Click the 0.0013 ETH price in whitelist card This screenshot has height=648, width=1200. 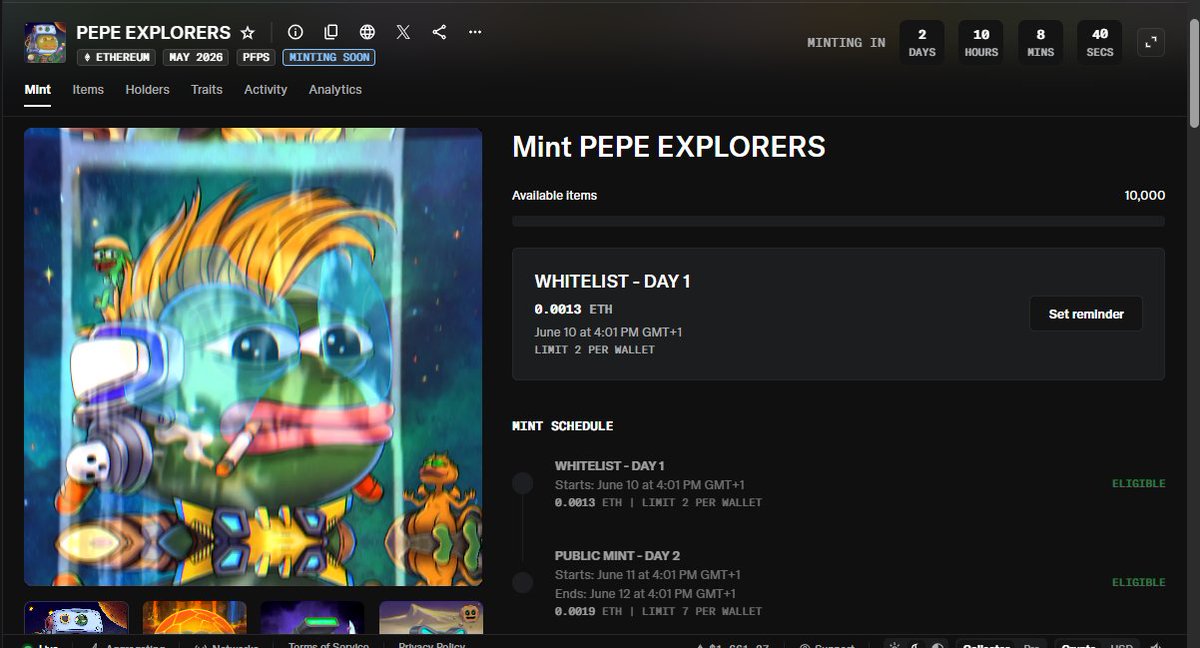click(x=573, y=310)
